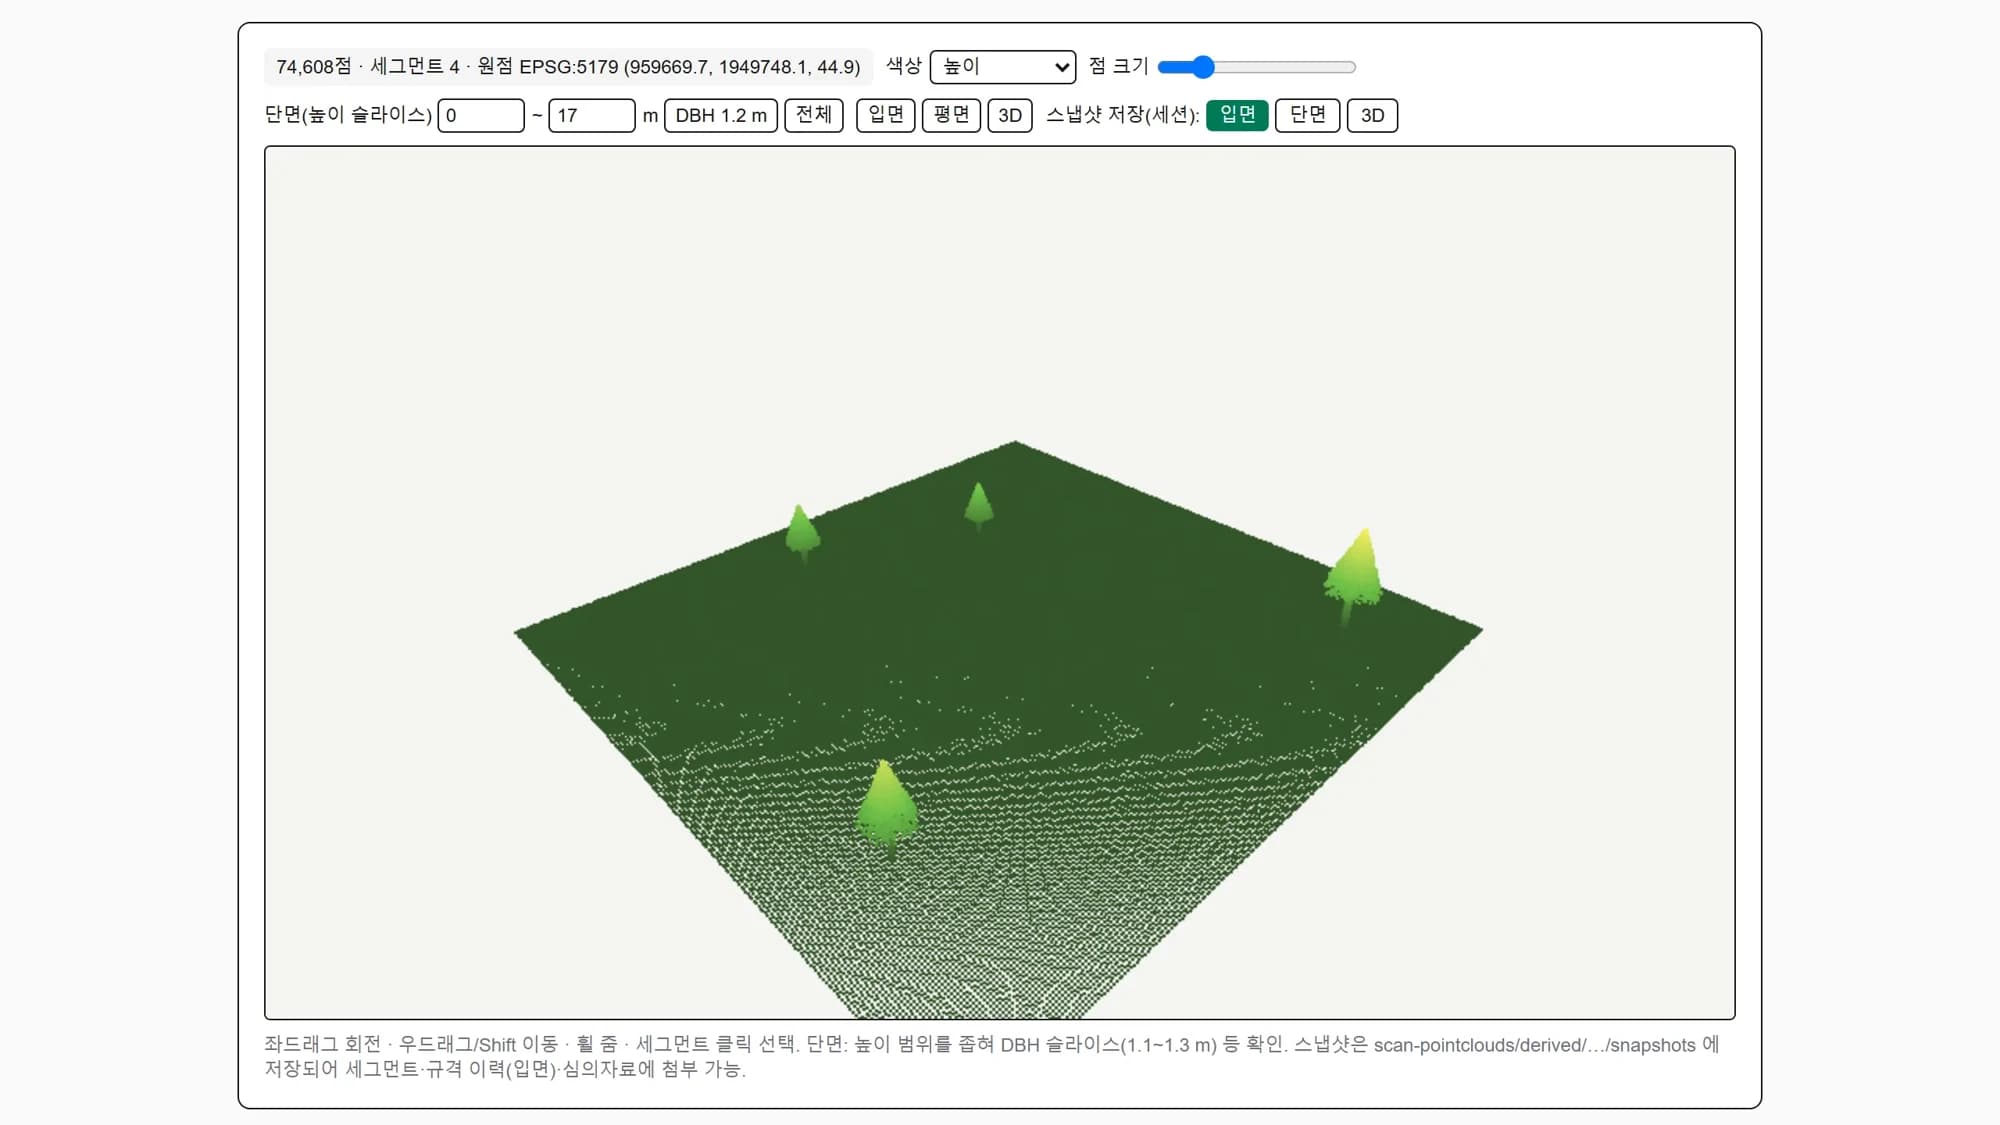The image size is (2000, 1125).
Task: Switch view to 평면 plan
Action: pos(951,115)
